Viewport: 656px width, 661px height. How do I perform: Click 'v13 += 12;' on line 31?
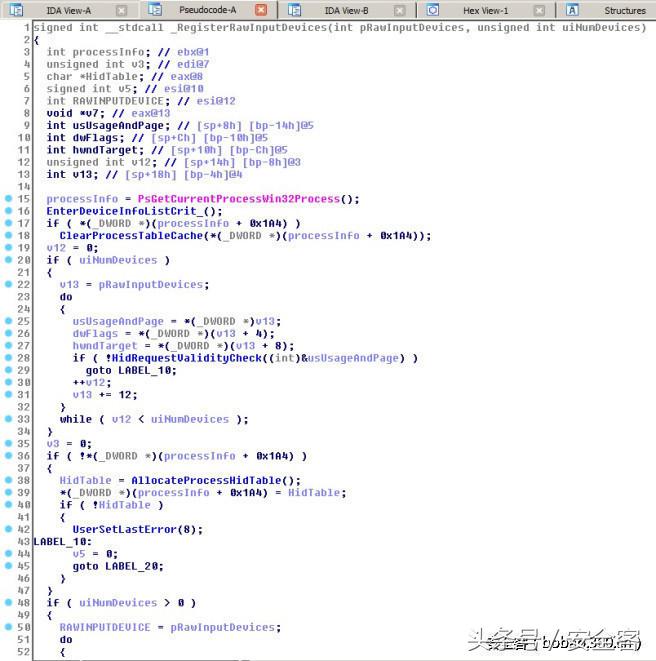click(105, 395)
